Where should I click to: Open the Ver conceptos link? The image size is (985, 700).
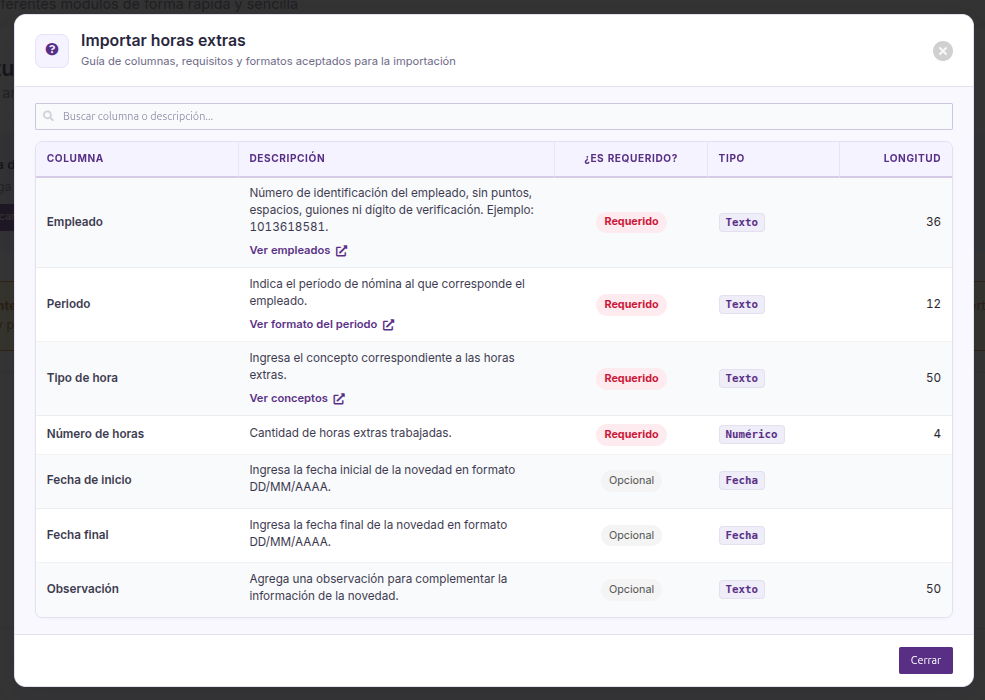pos(288,398)
